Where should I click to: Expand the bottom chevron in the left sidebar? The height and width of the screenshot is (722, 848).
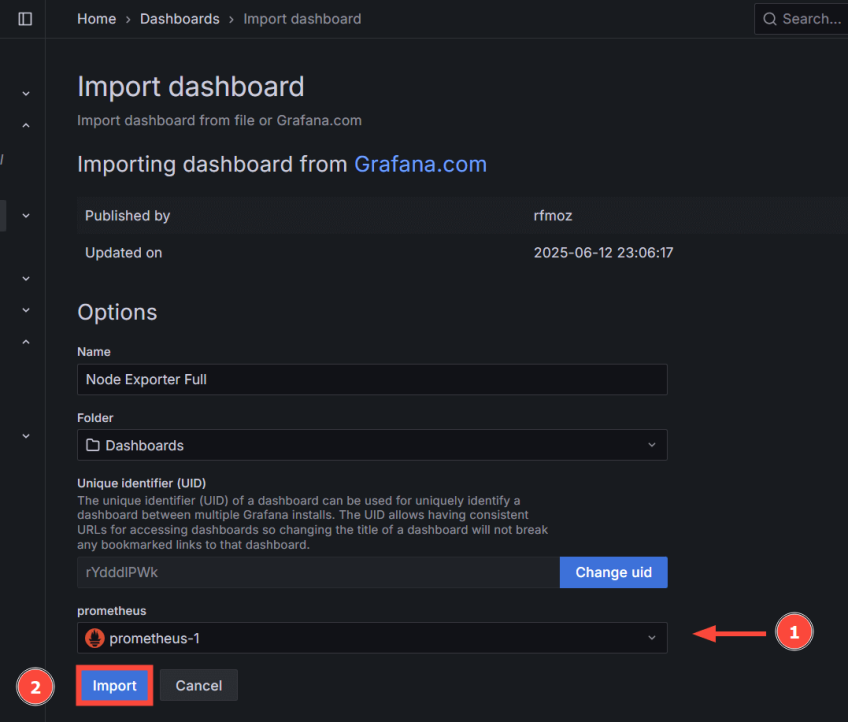pyautogui.click(x=25, y=435)
